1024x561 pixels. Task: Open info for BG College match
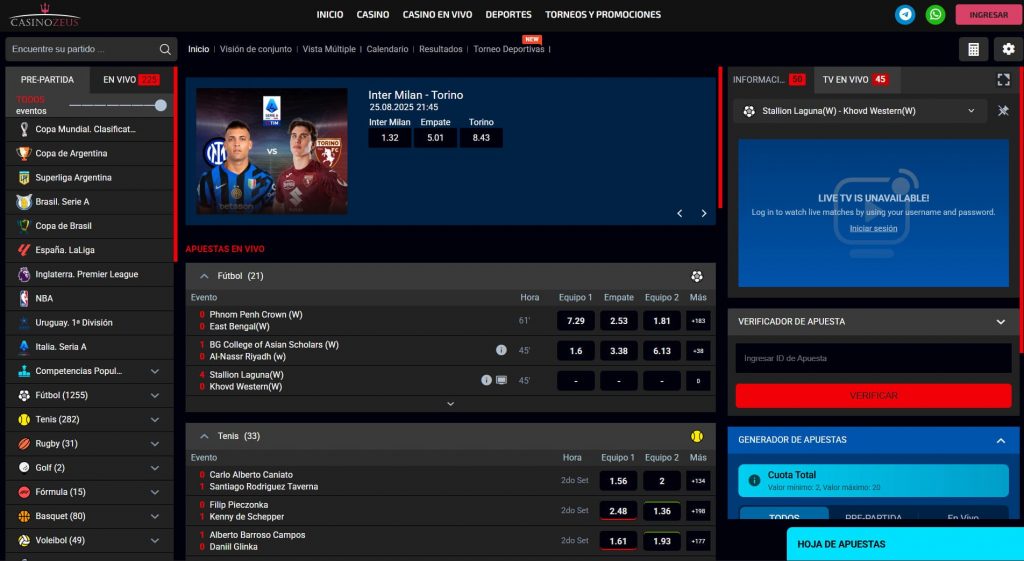coord(501,350)
